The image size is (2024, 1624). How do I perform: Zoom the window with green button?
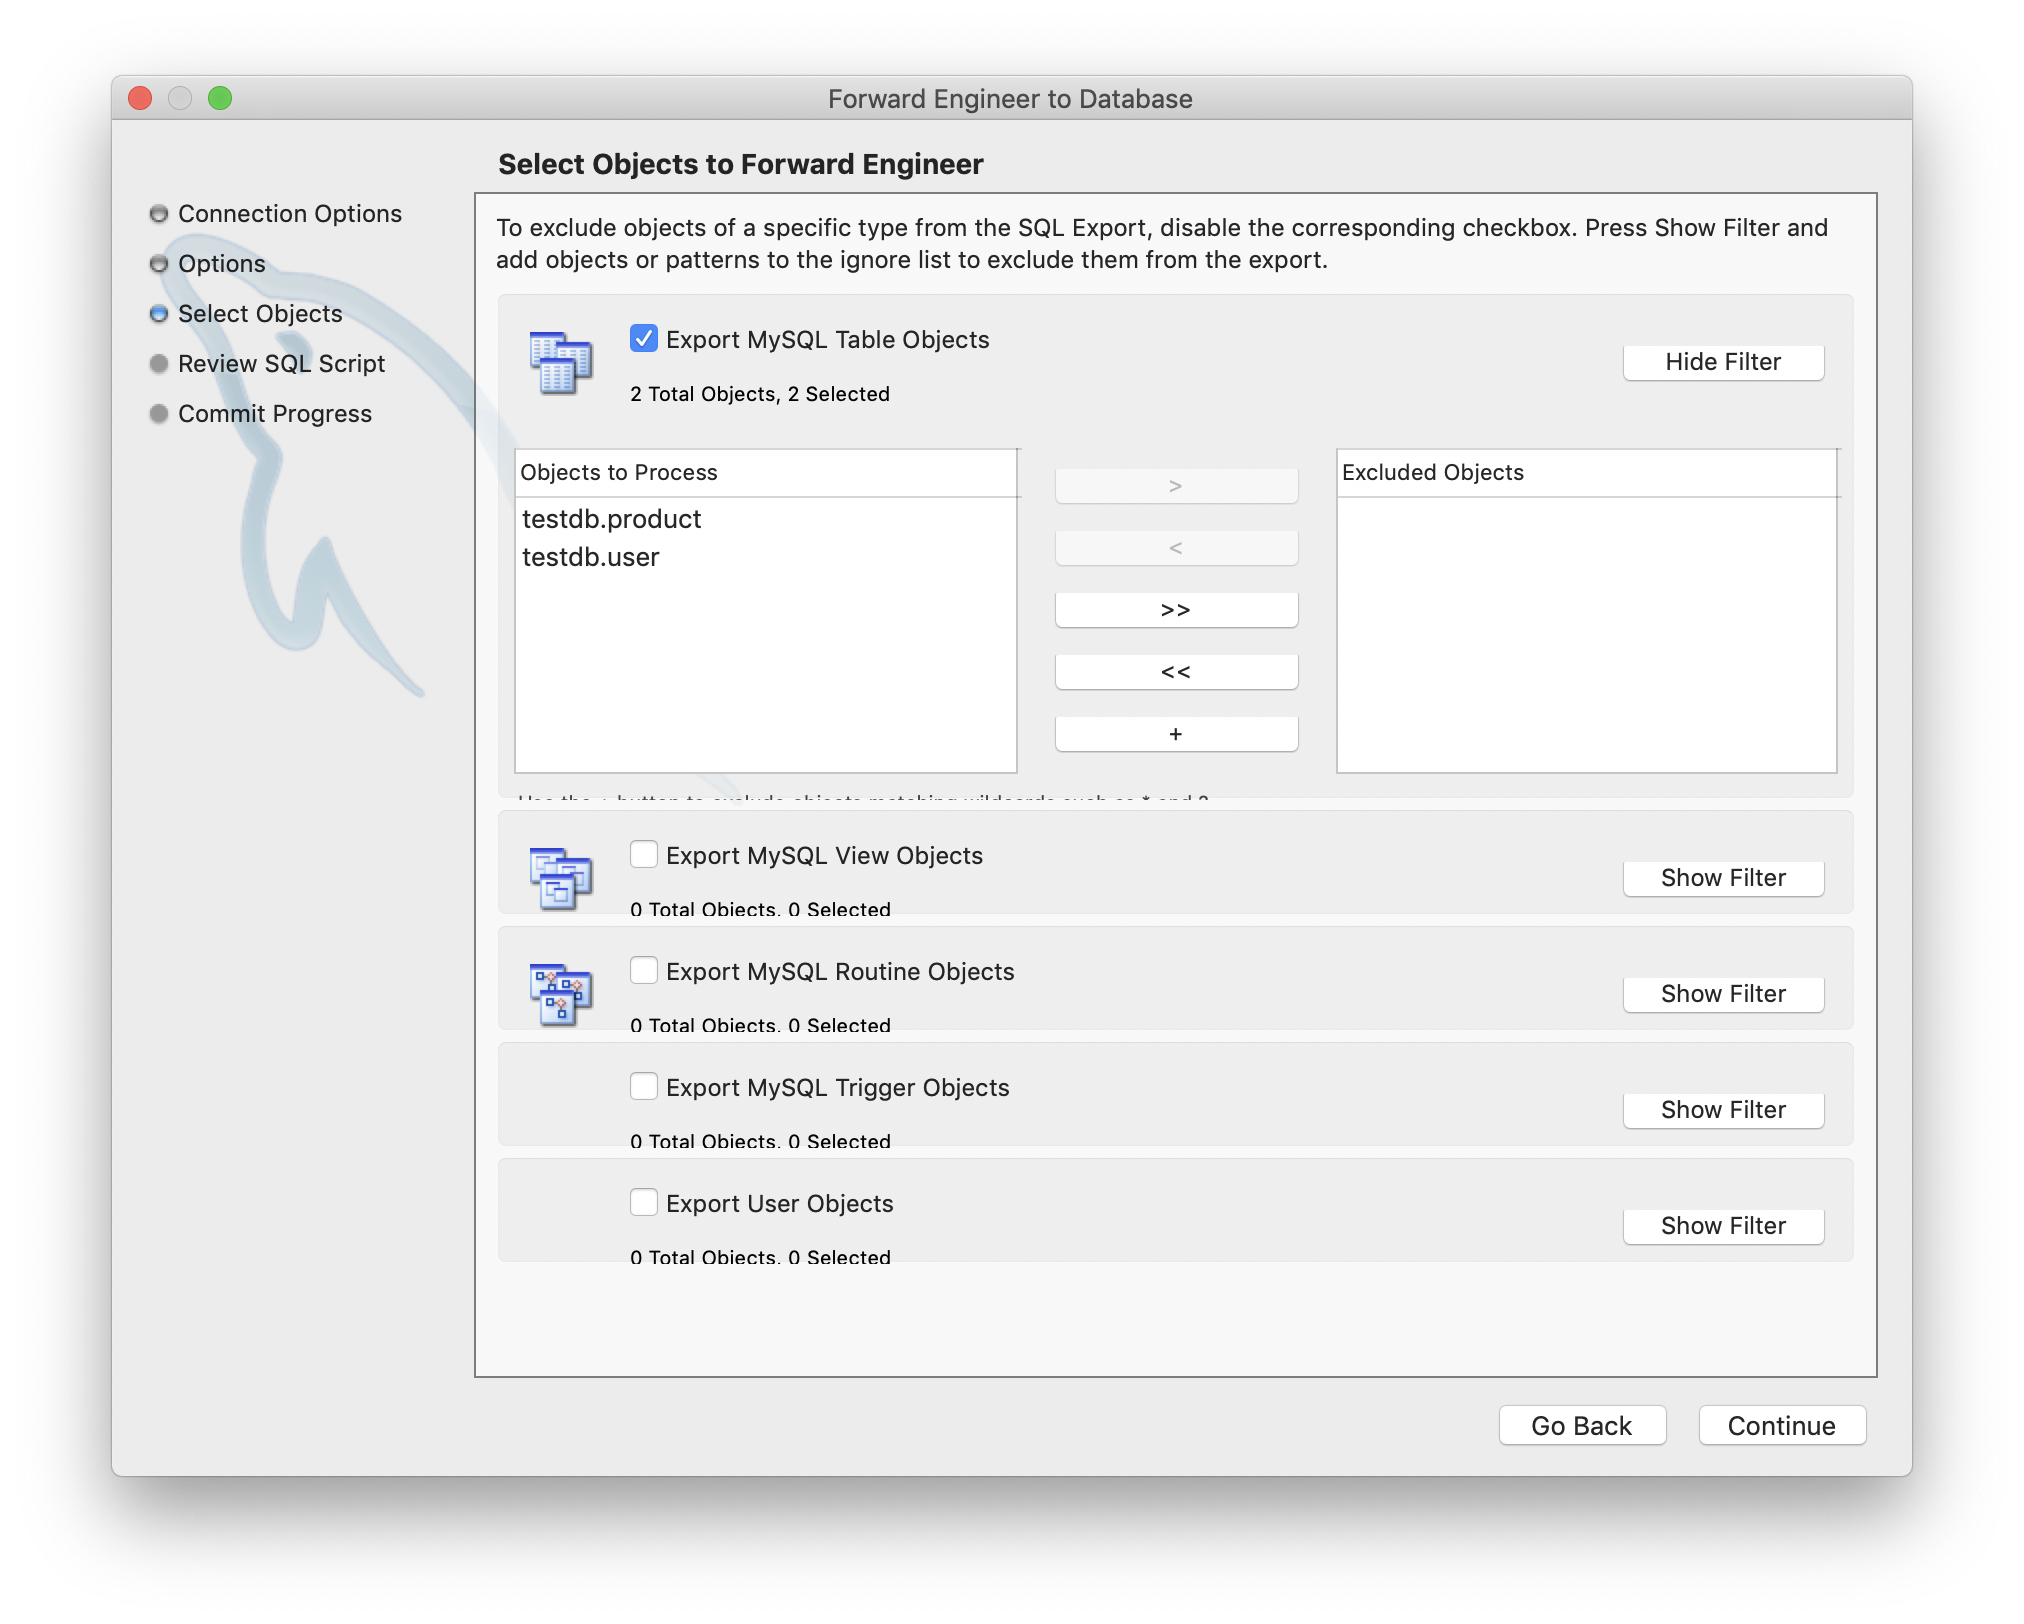220,98
